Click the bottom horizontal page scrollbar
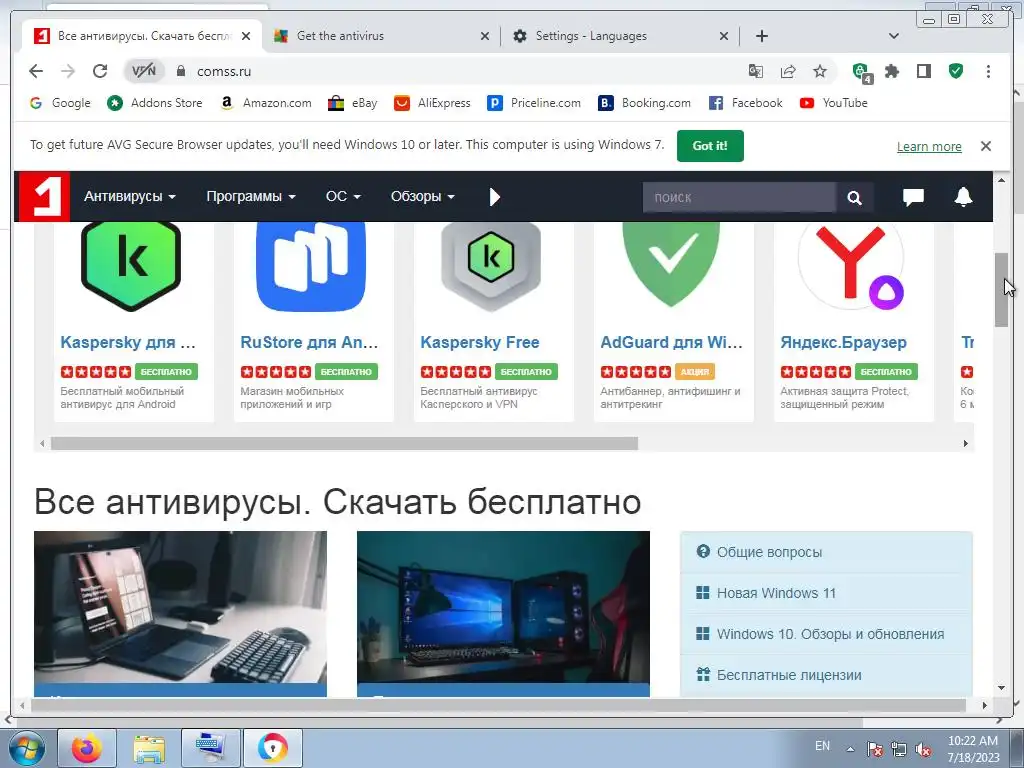 (x=498, y=705)
